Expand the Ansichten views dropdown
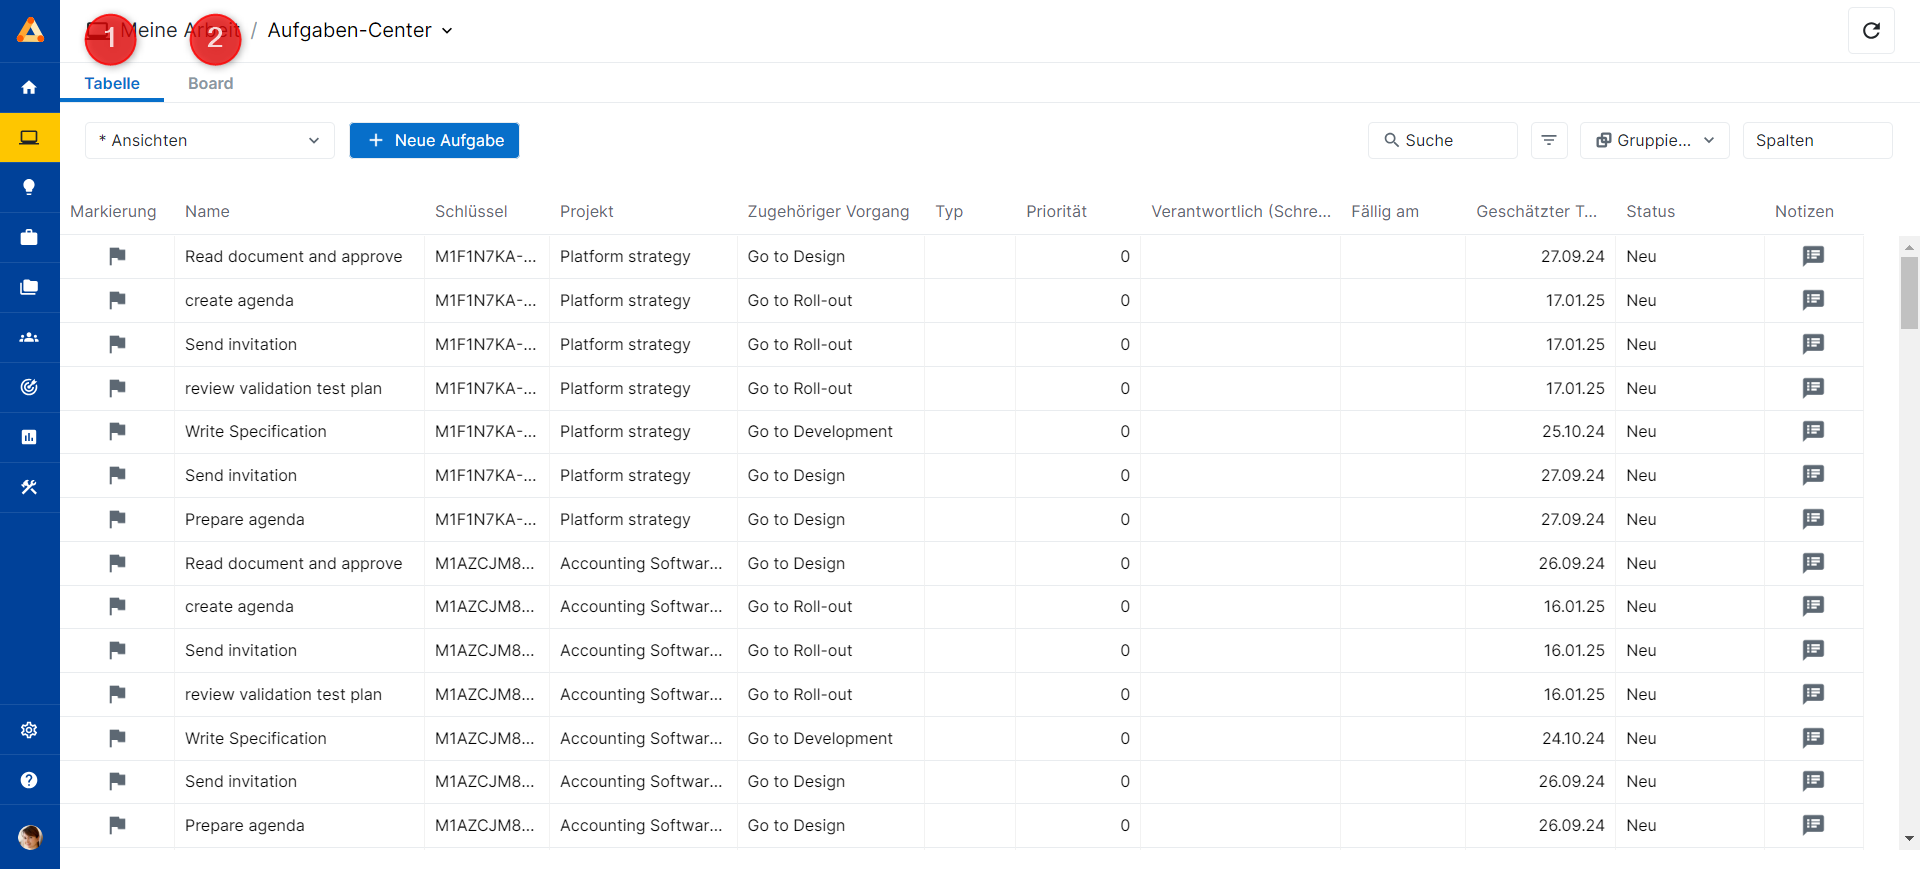 pos(210,140)
